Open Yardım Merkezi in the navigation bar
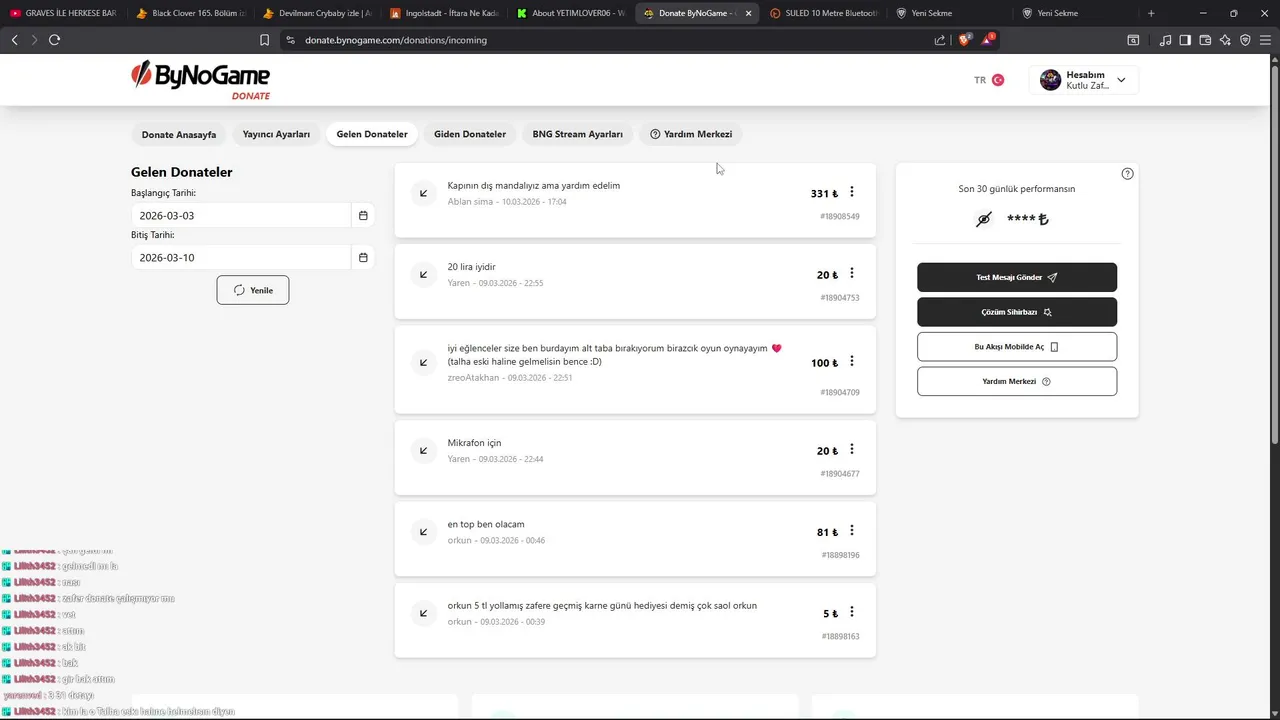The width and height of the screenshot is (1280, 720). pos(691,134)
